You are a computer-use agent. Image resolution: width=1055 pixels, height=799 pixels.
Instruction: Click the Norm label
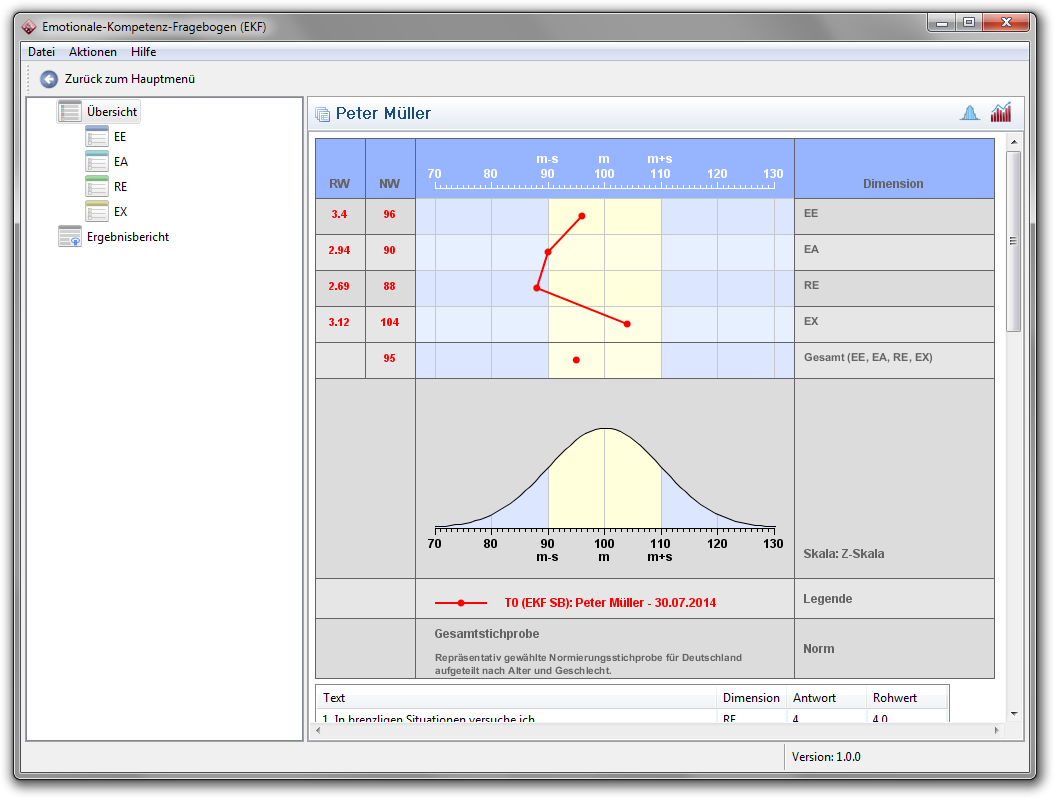tap(819, 648)
